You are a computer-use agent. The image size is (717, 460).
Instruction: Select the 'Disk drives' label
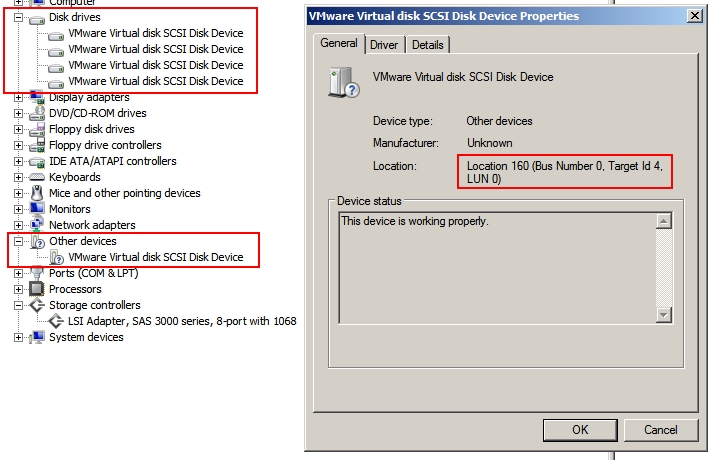coord(75,17)
